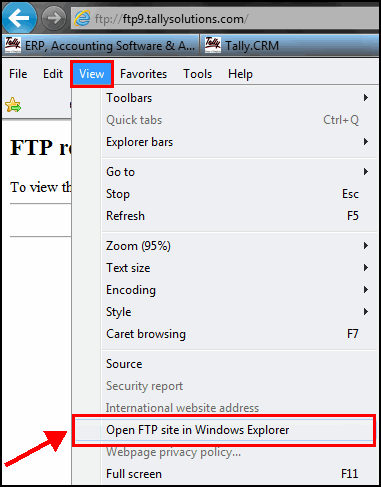
Task: Choose Refresh from the View menu
Action: [x=238, y=216]
